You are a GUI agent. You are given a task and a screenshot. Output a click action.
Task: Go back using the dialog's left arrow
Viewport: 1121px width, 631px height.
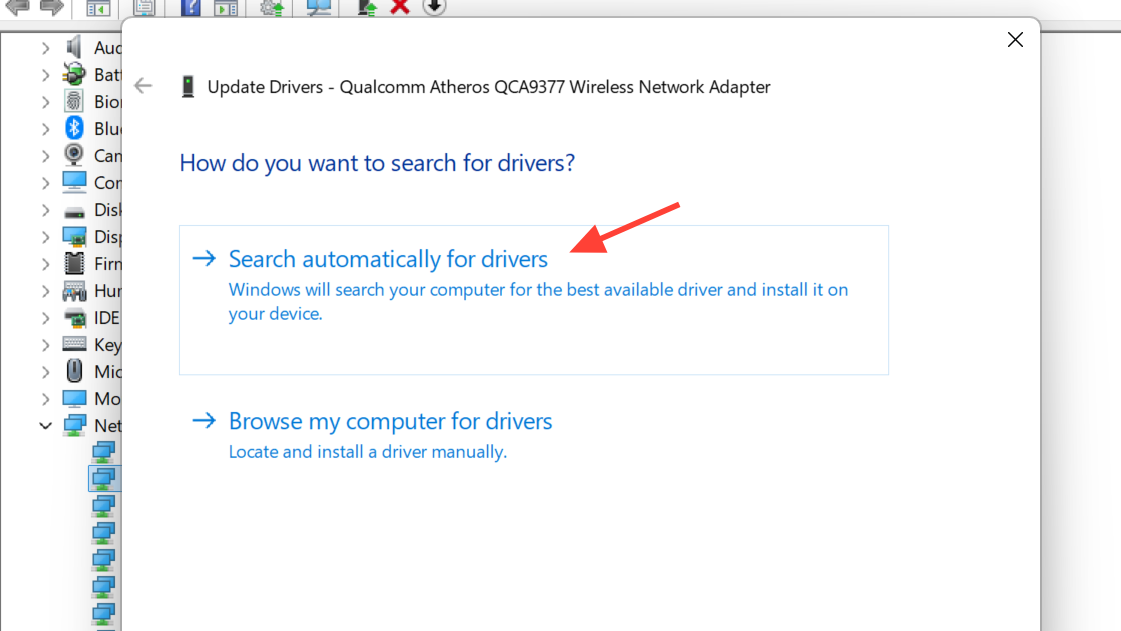coord(143,86)
